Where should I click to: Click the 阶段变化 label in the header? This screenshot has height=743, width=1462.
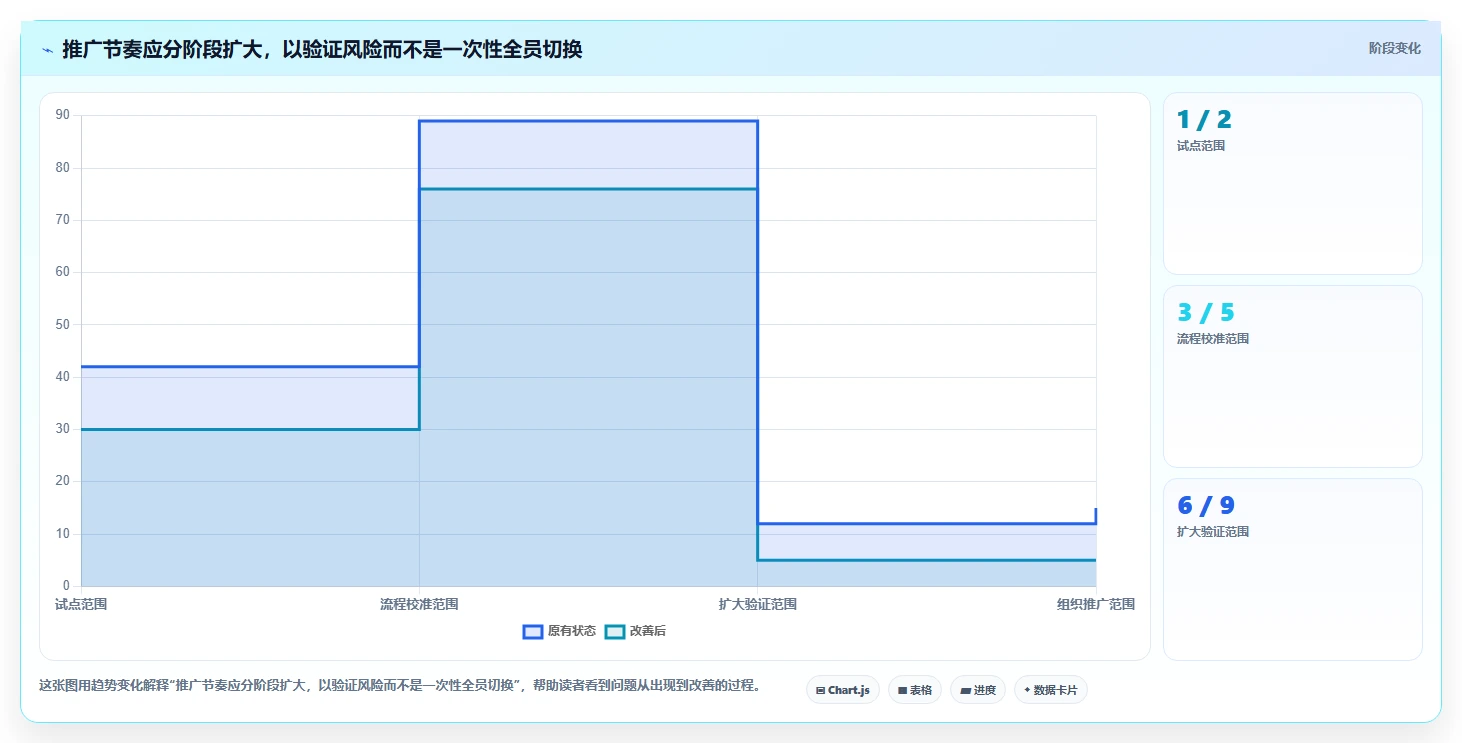click(x=1394, y=49)
